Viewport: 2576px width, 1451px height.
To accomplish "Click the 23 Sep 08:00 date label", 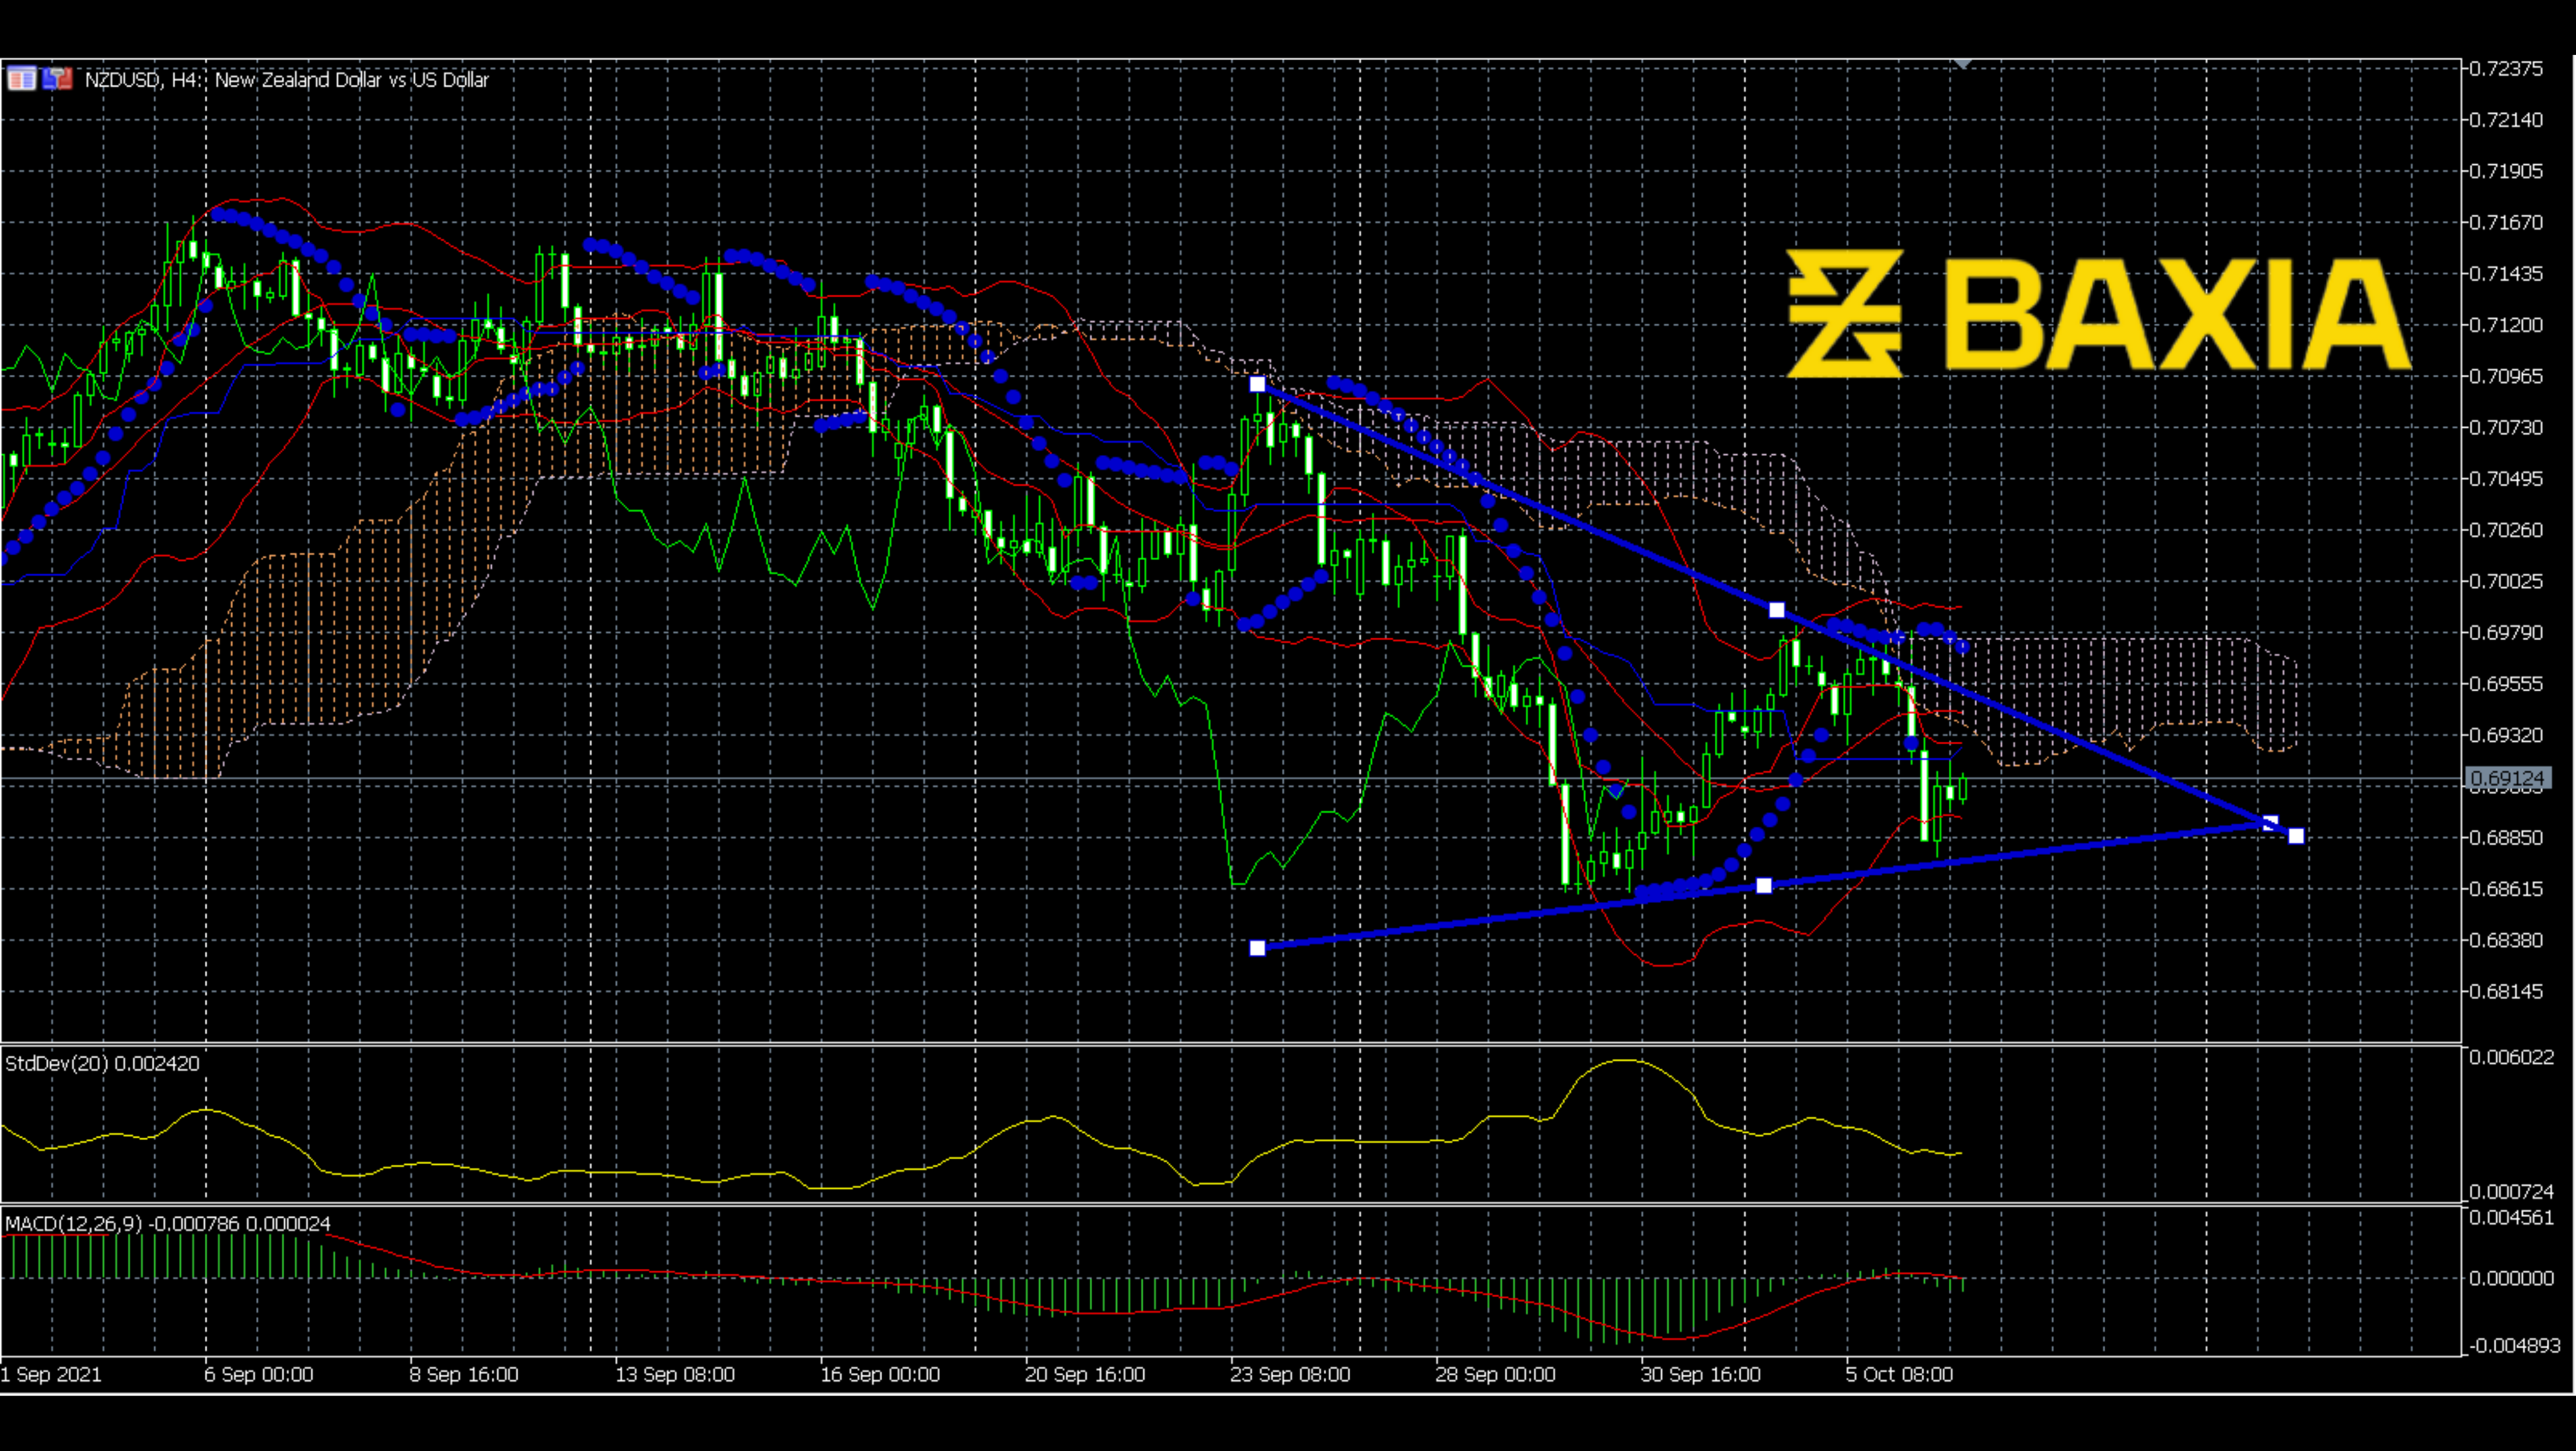I will coord(1290,1375).
